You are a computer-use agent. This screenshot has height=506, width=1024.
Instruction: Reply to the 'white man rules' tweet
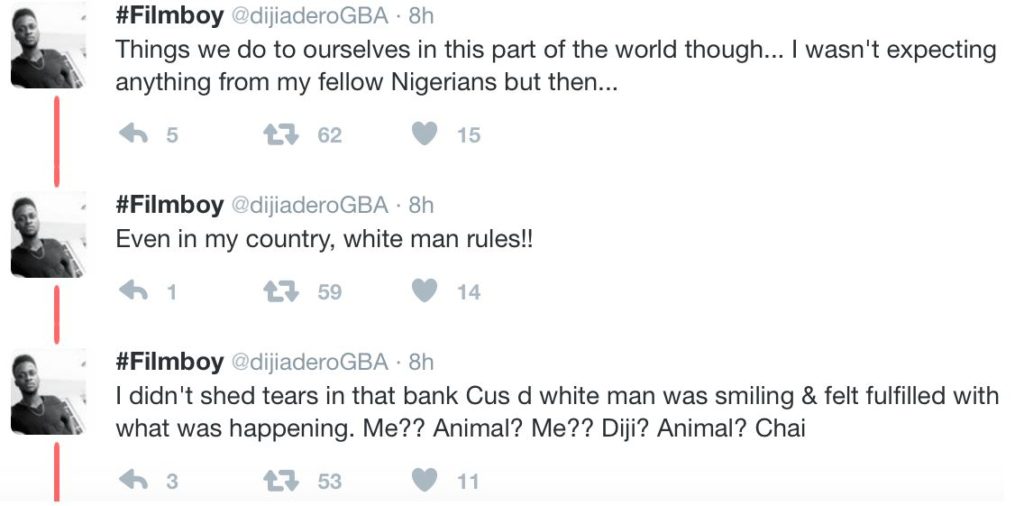click(x=133, y=291)
